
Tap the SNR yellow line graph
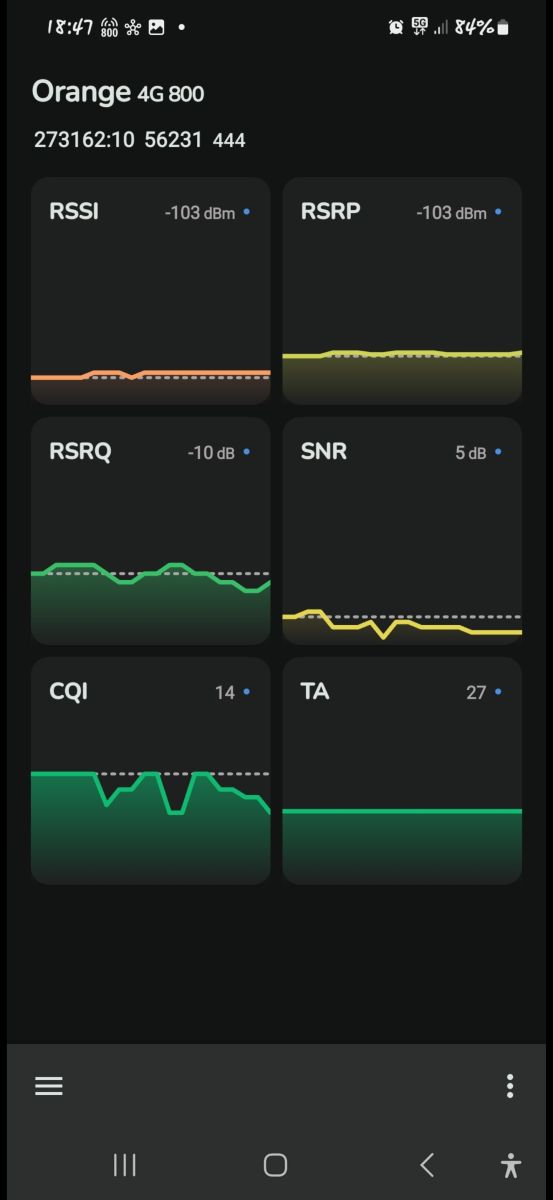(402, 624)
